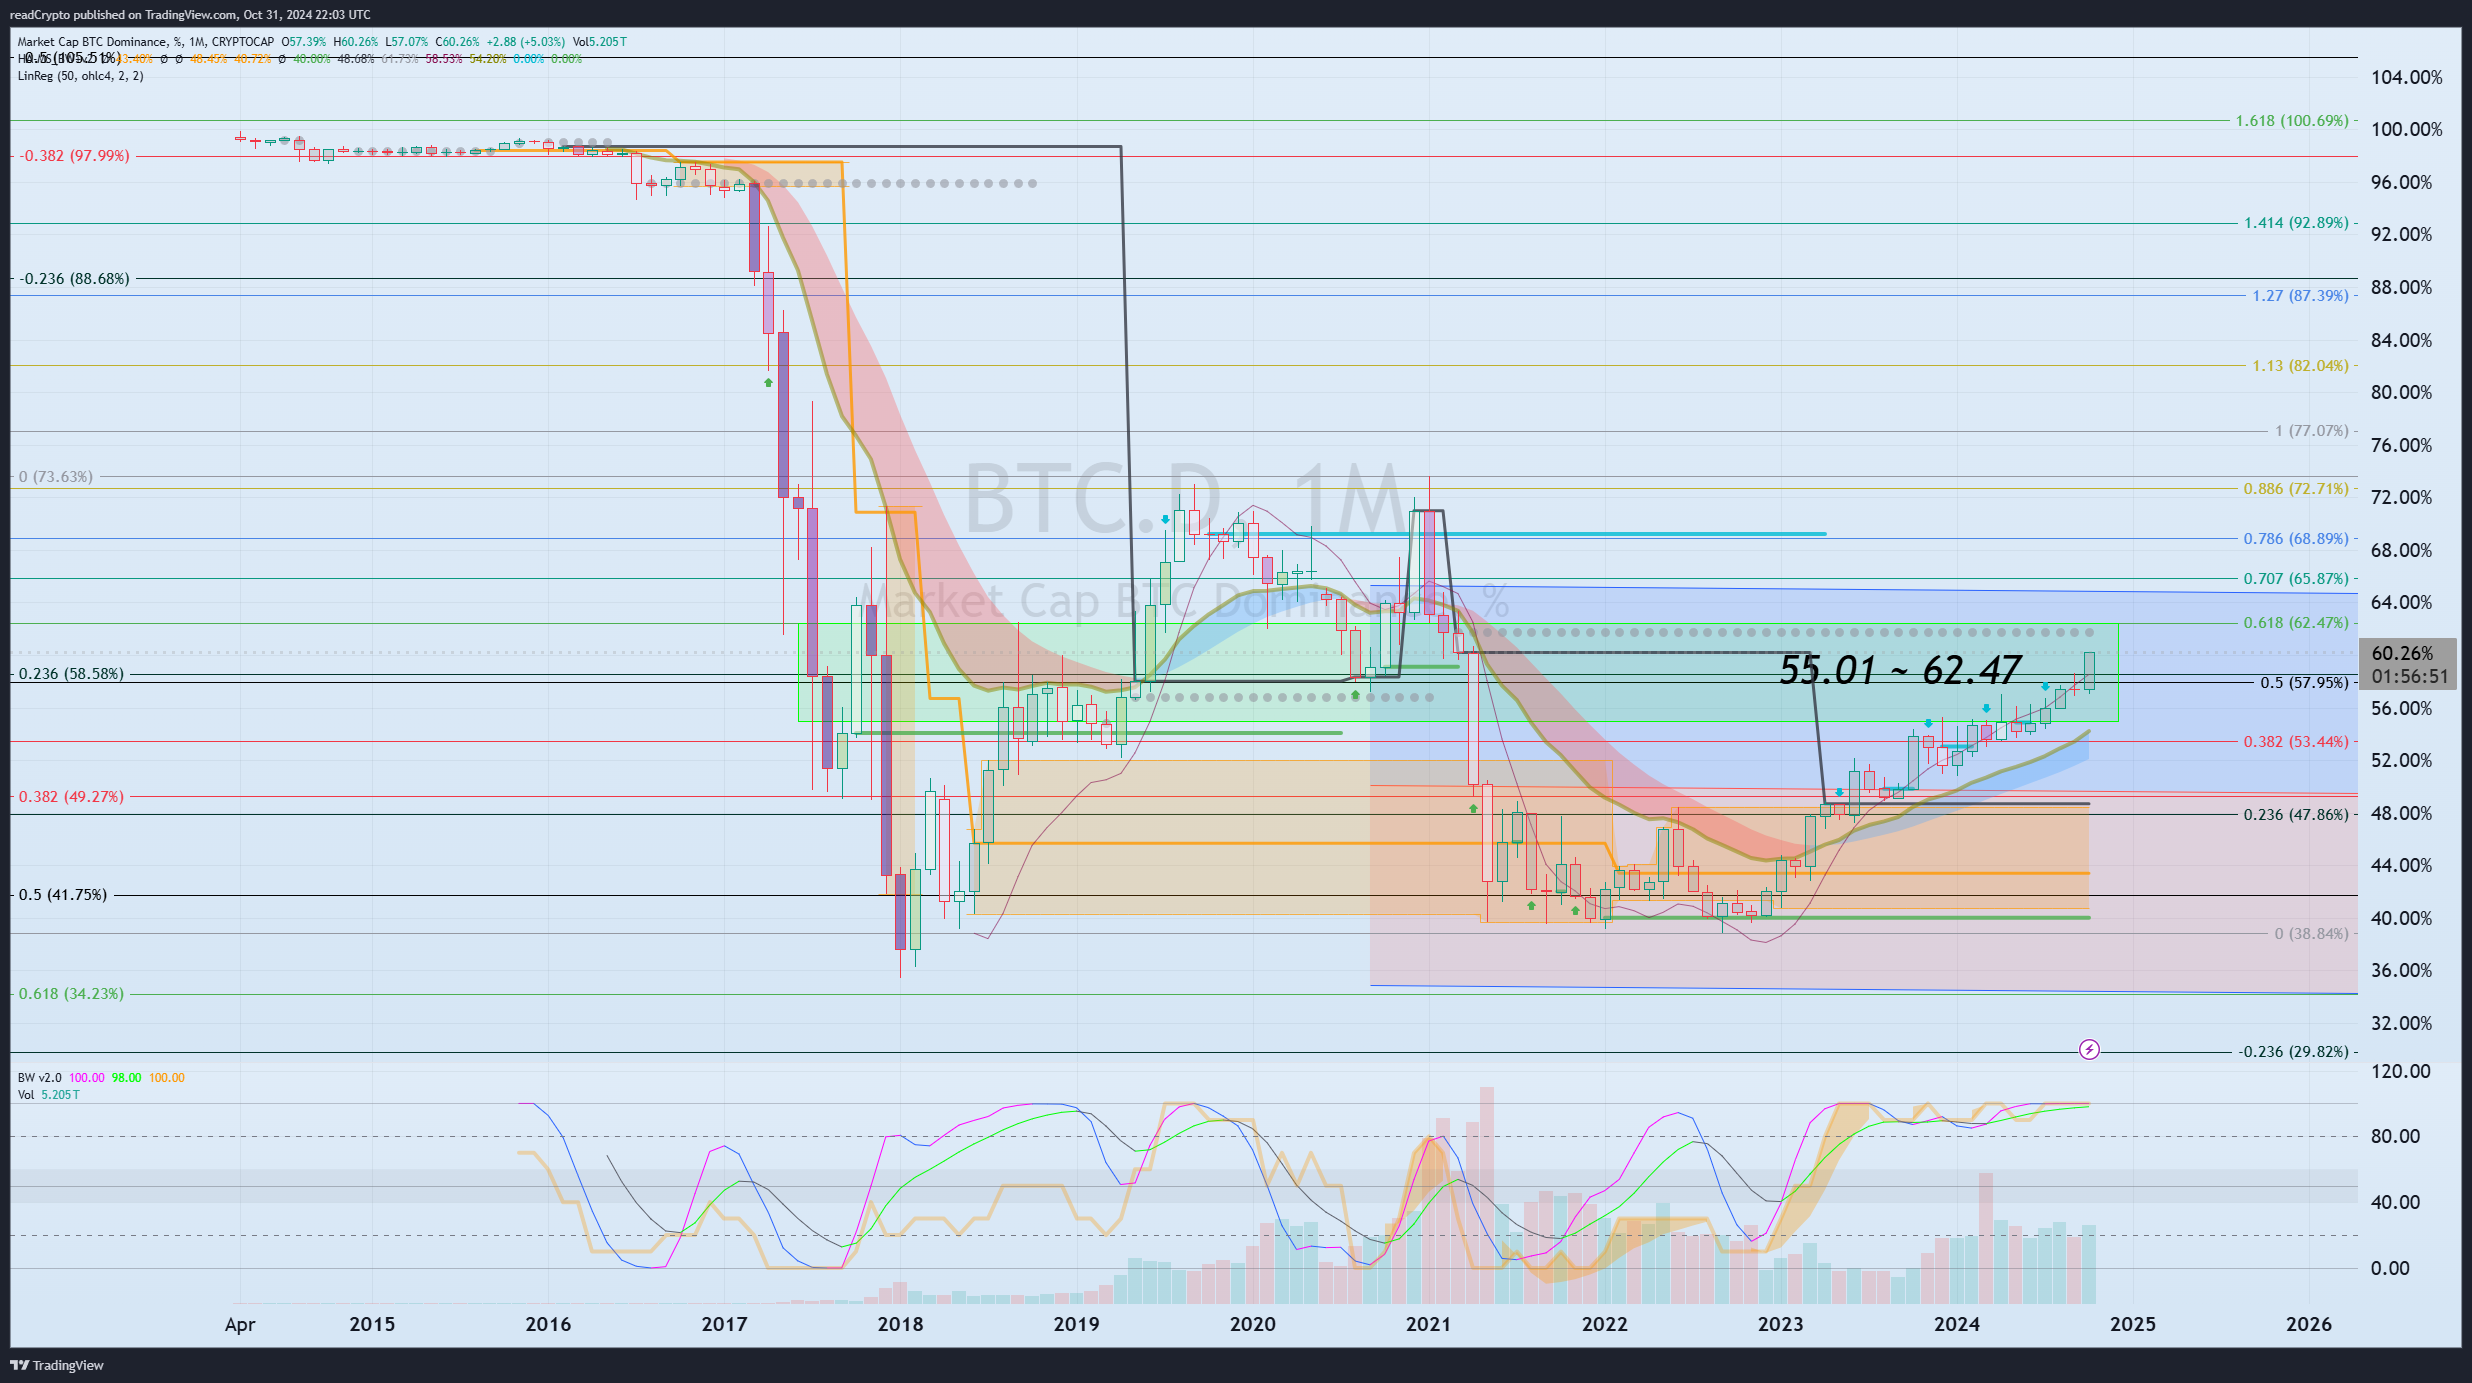Click the '0.618 (62.47%)' Fibonacci label
The height and width of the screenshot is (1383, 2472).
(x=2296, y=623)
